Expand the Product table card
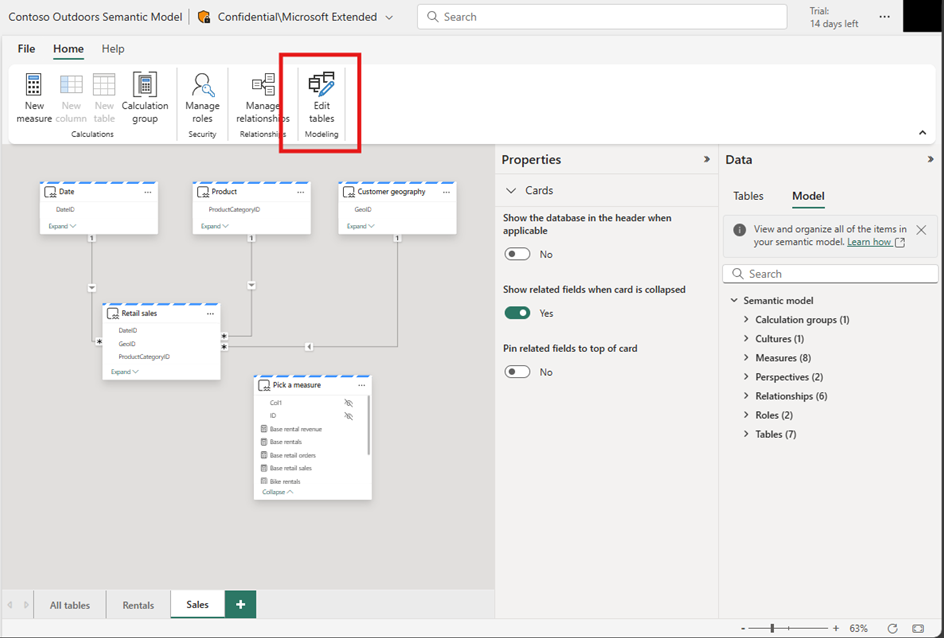944x638 pixels. click(215, 226)
